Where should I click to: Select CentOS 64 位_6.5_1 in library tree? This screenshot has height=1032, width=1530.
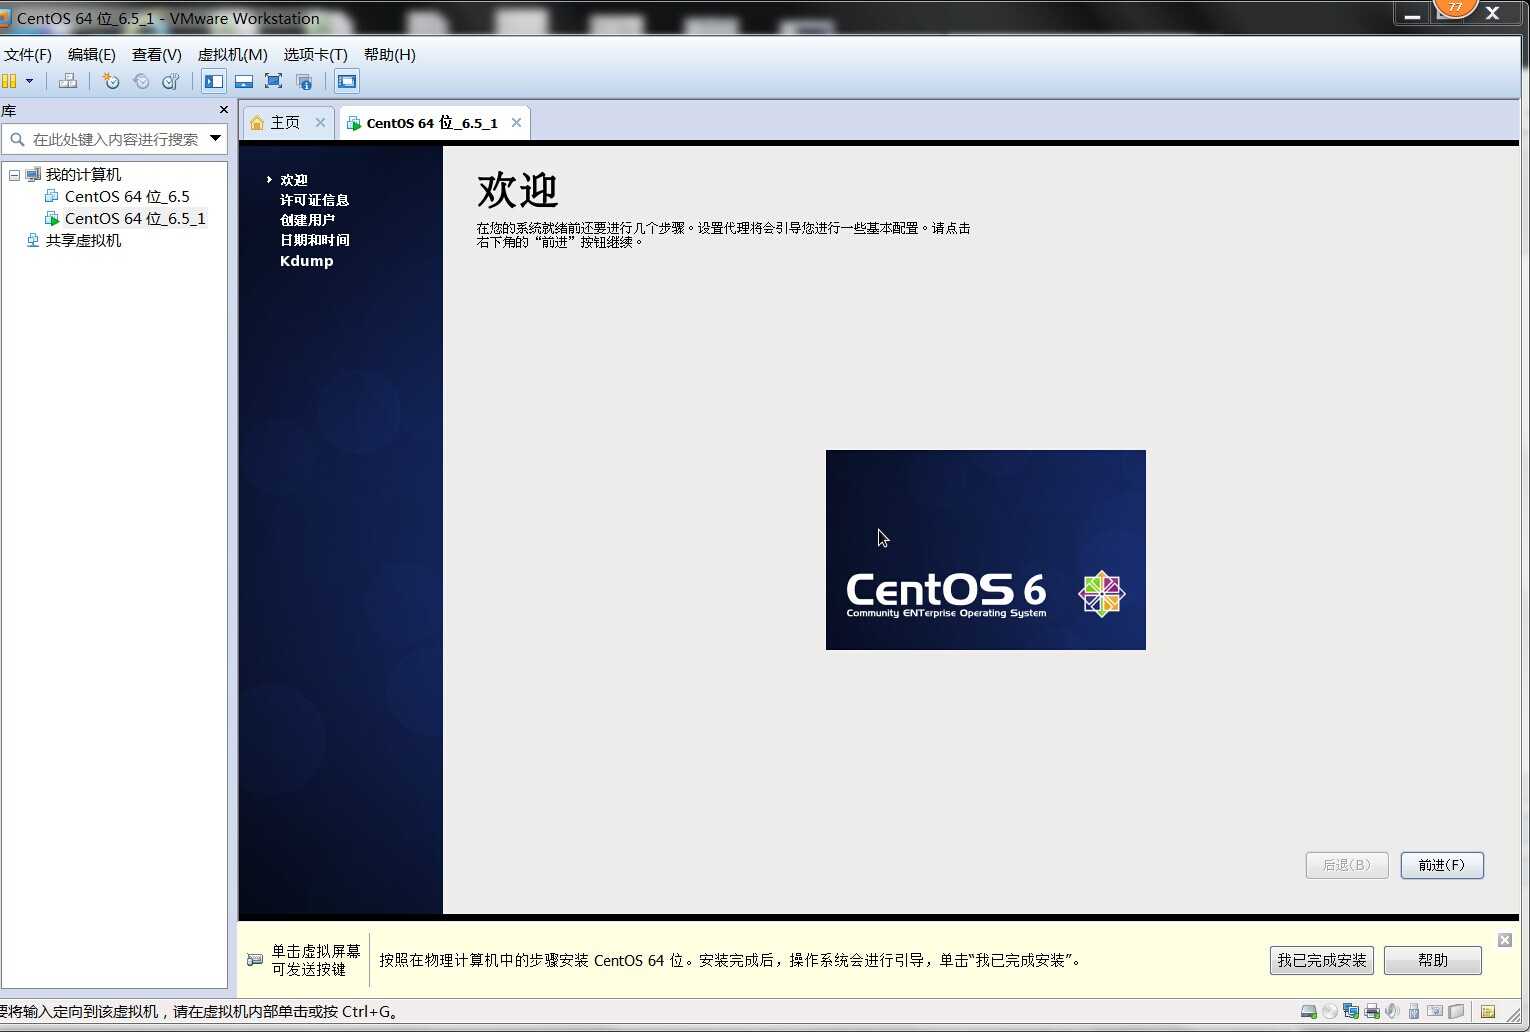[x=135, y=219]
